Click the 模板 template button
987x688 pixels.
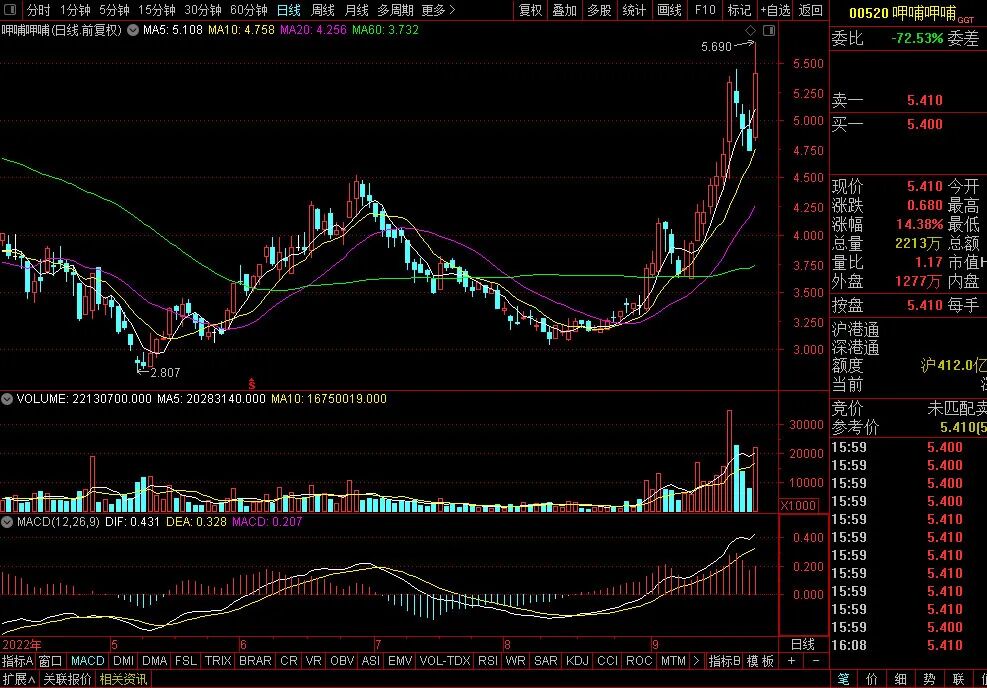point(760,661)
